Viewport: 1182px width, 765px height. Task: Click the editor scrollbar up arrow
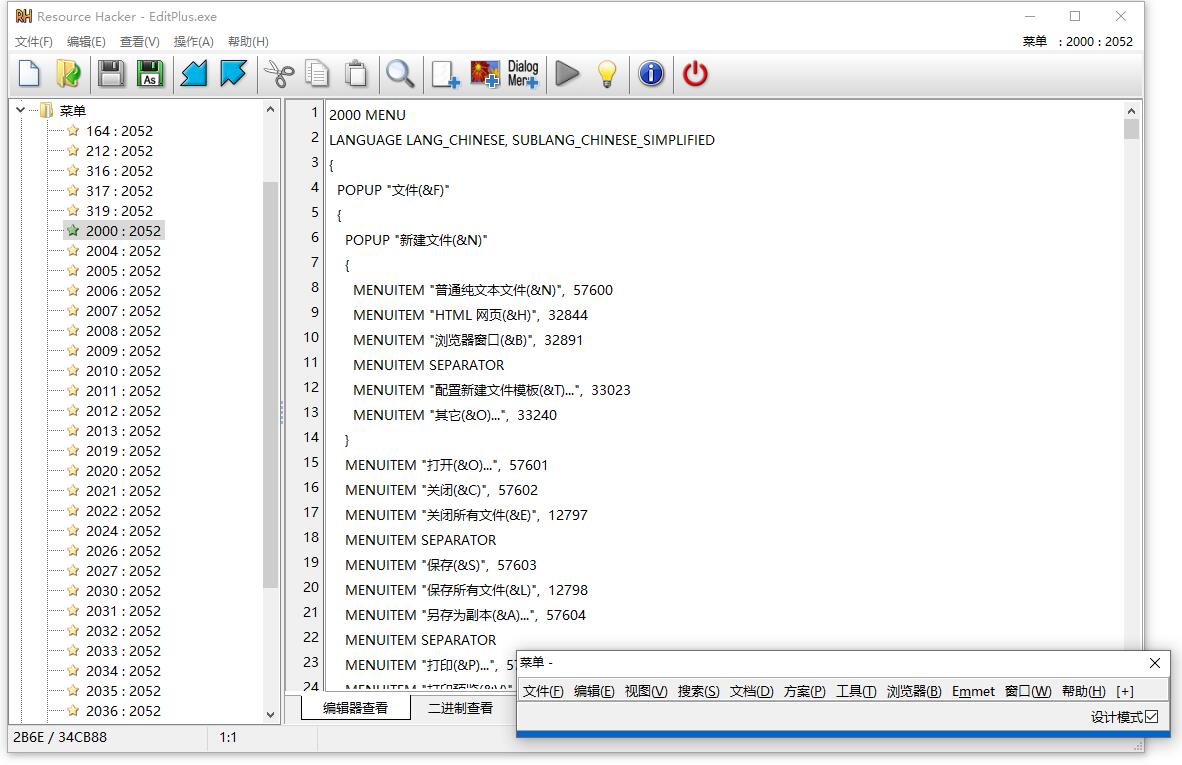[x=1131, y=111]
